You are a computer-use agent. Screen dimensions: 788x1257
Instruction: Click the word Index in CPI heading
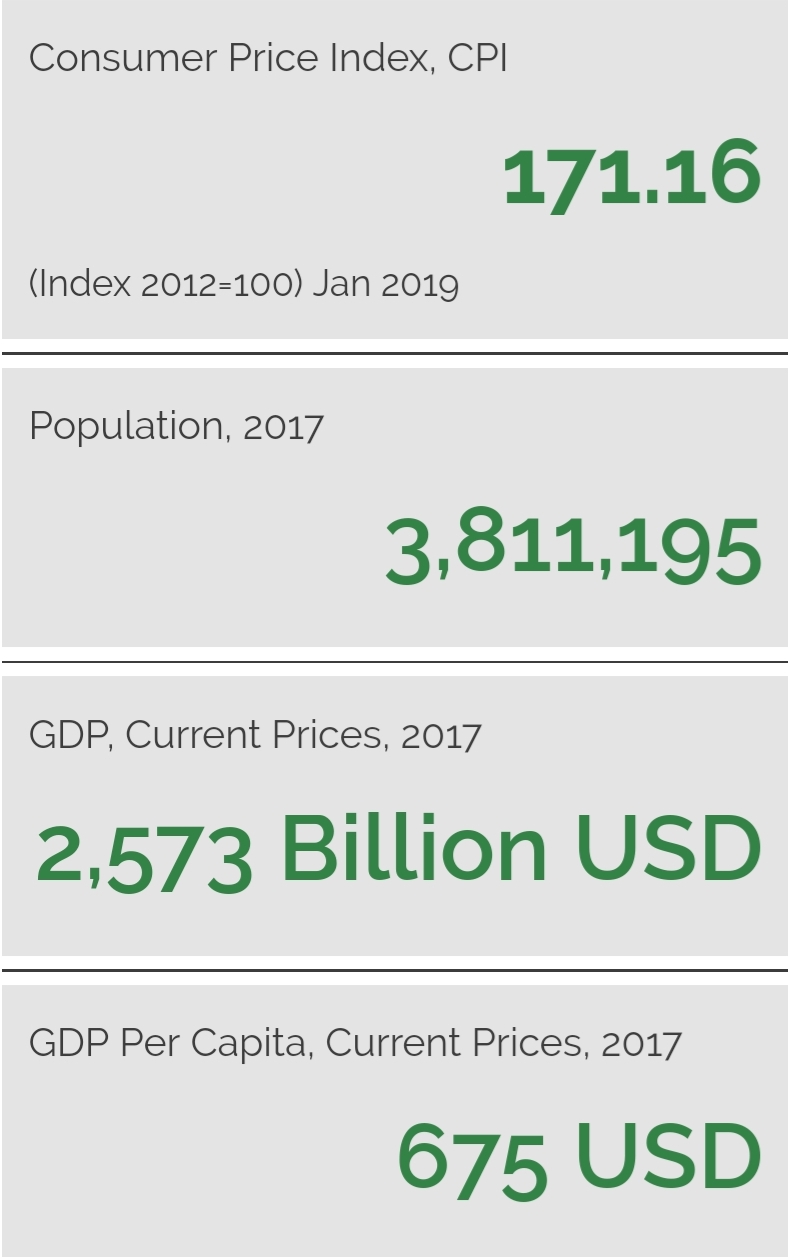pos(381,58)
